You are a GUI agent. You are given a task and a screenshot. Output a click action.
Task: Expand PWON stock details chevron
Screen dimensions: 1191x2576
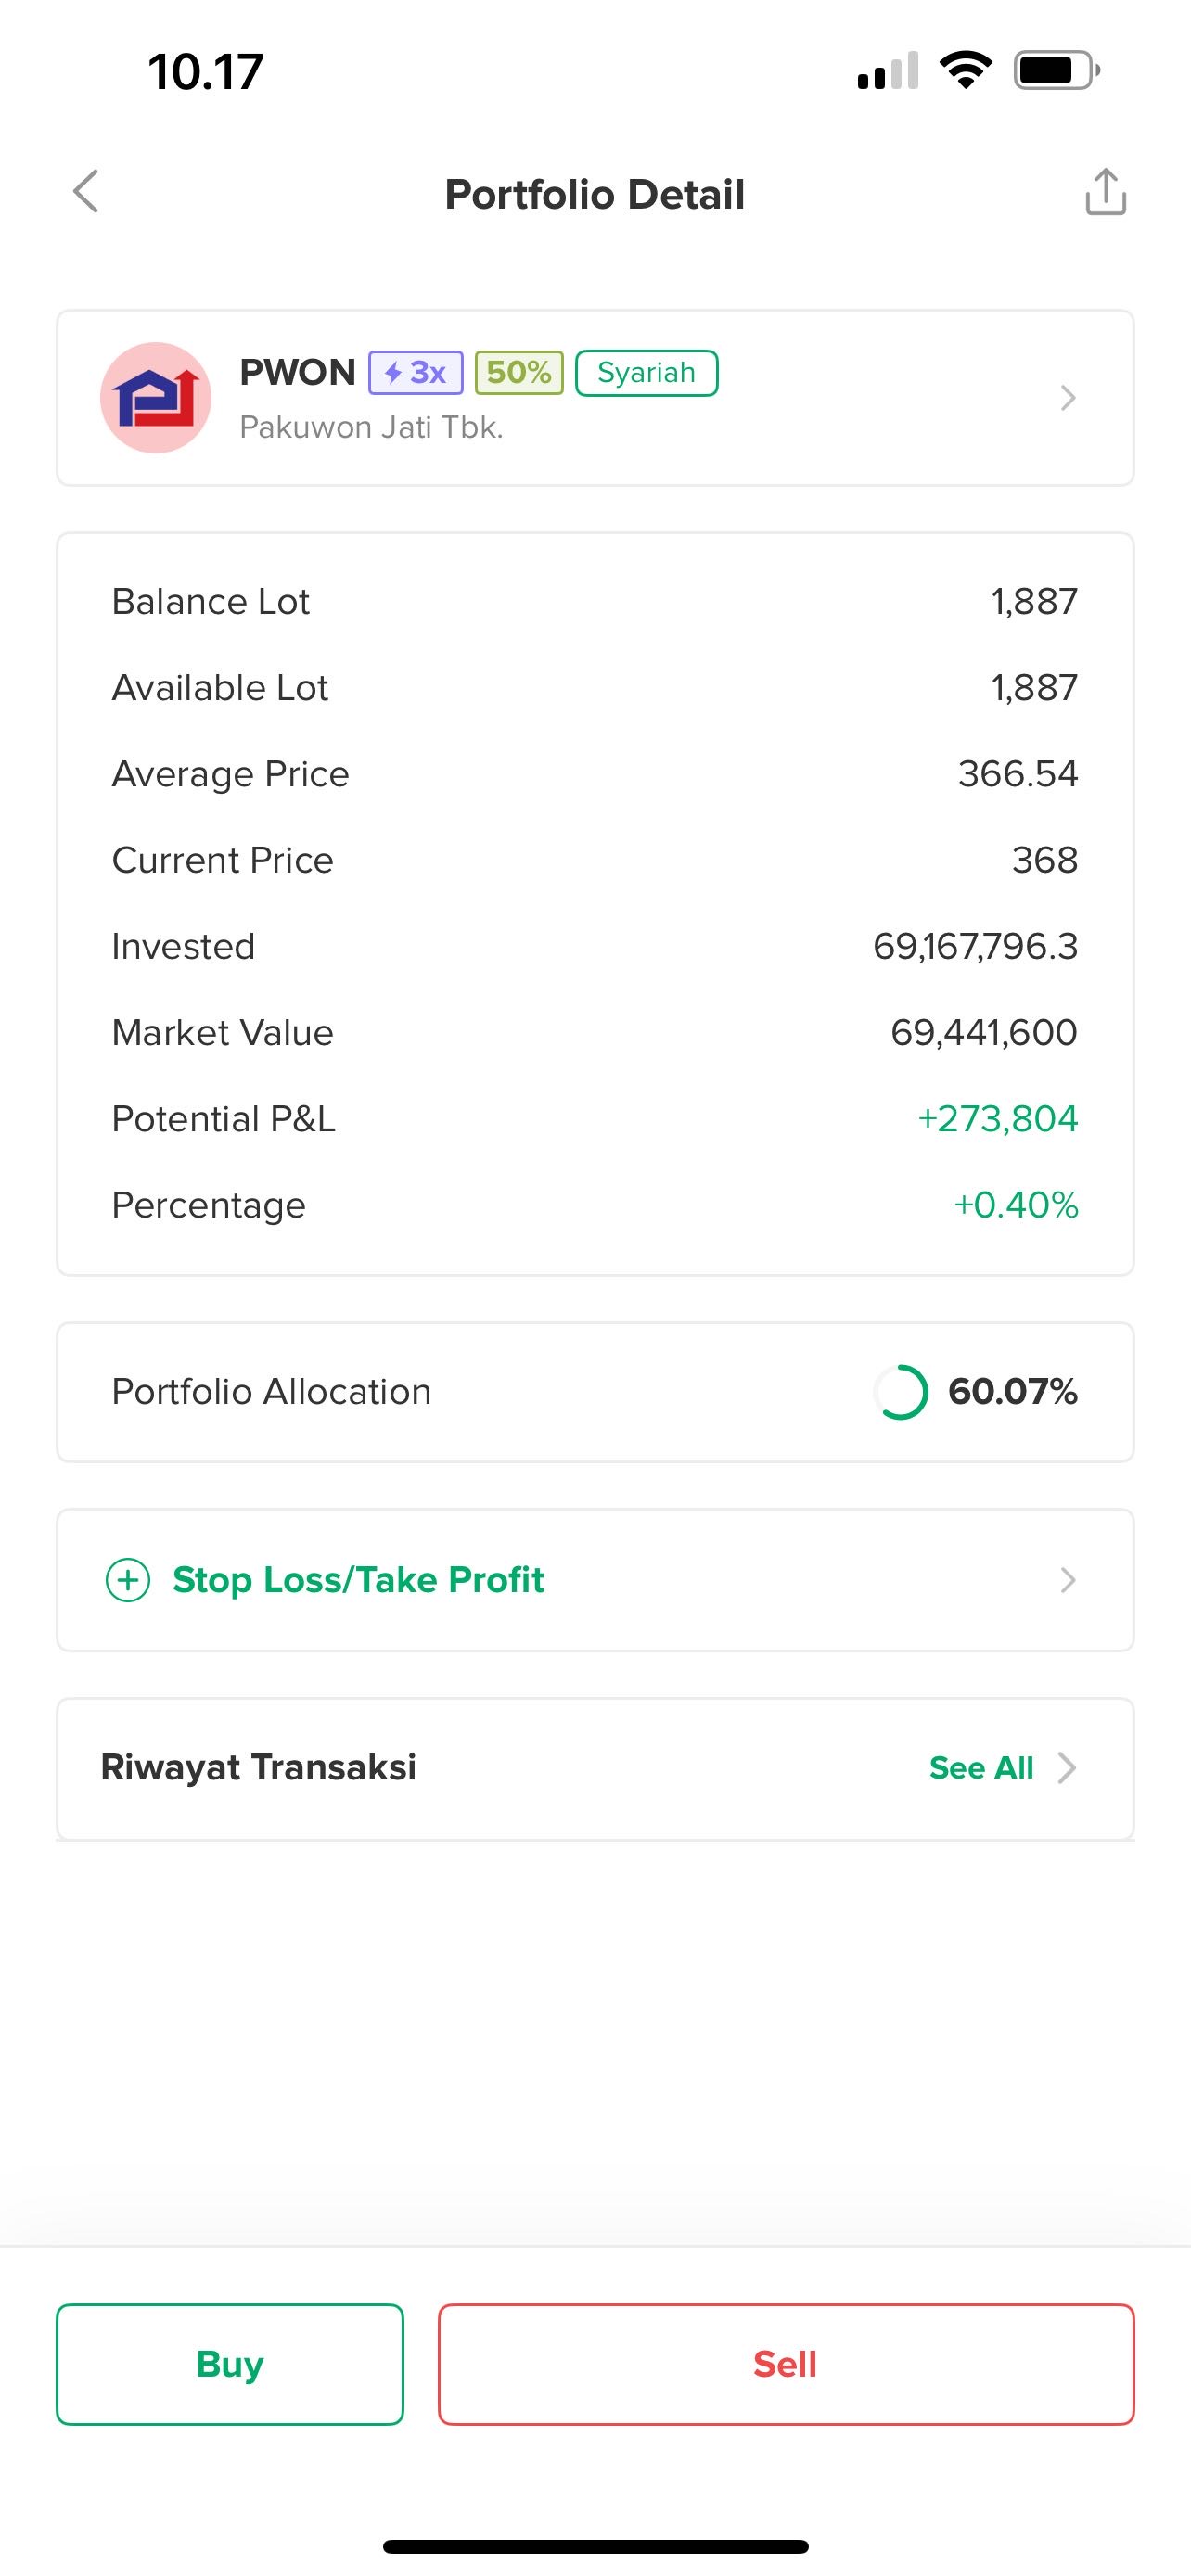(1068, 398)
